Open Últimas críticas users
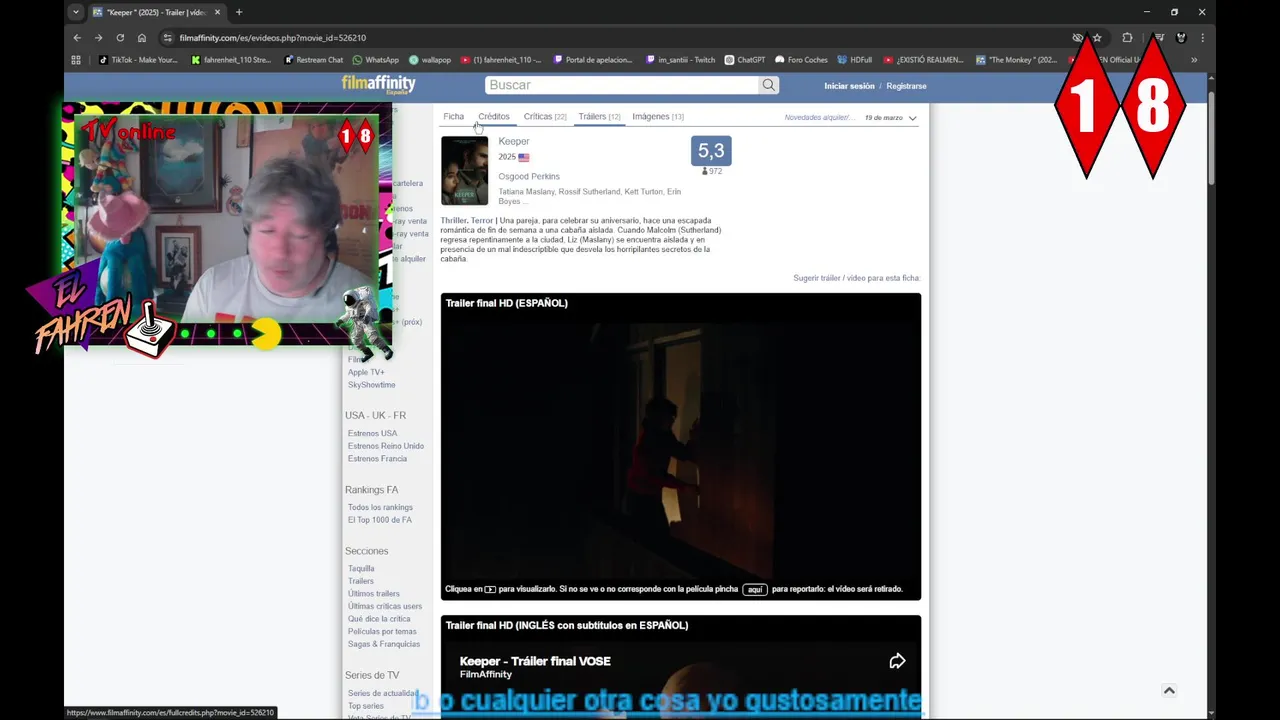 pyautogui.click(x=385, y=606)
